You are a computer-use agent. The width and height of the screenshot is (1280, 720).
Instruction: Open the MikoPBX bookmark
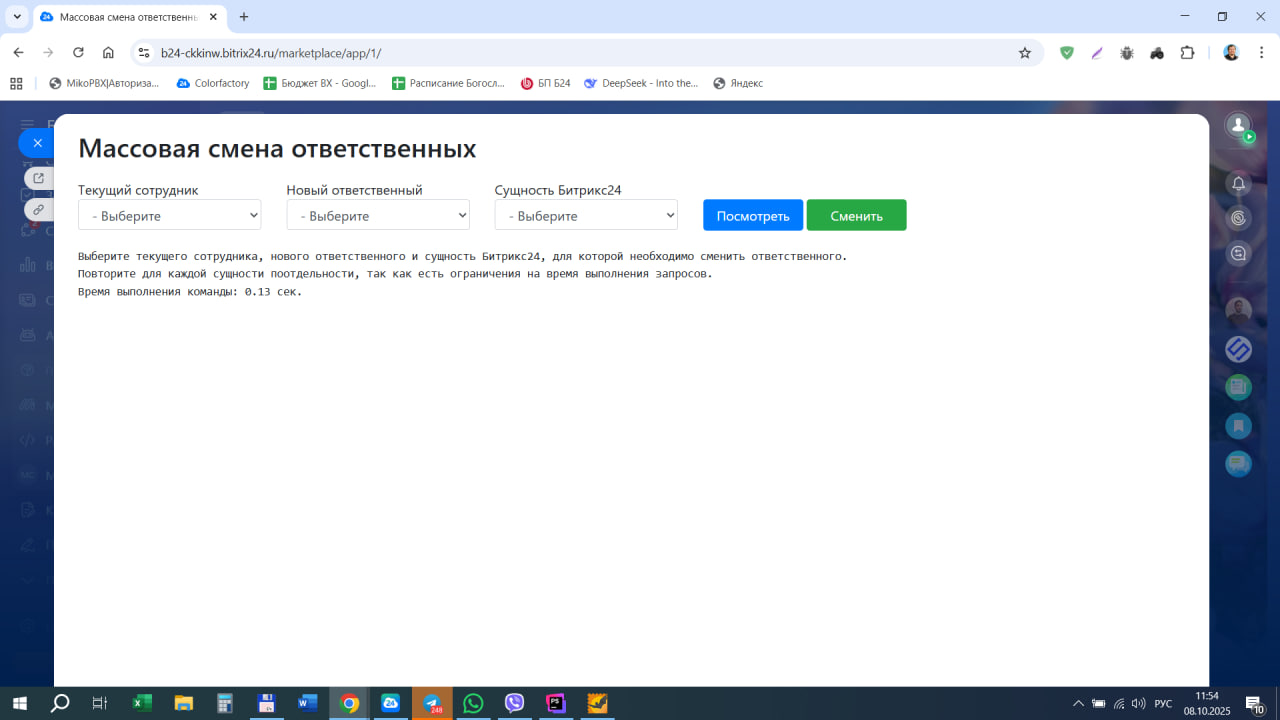pos(104,83)
